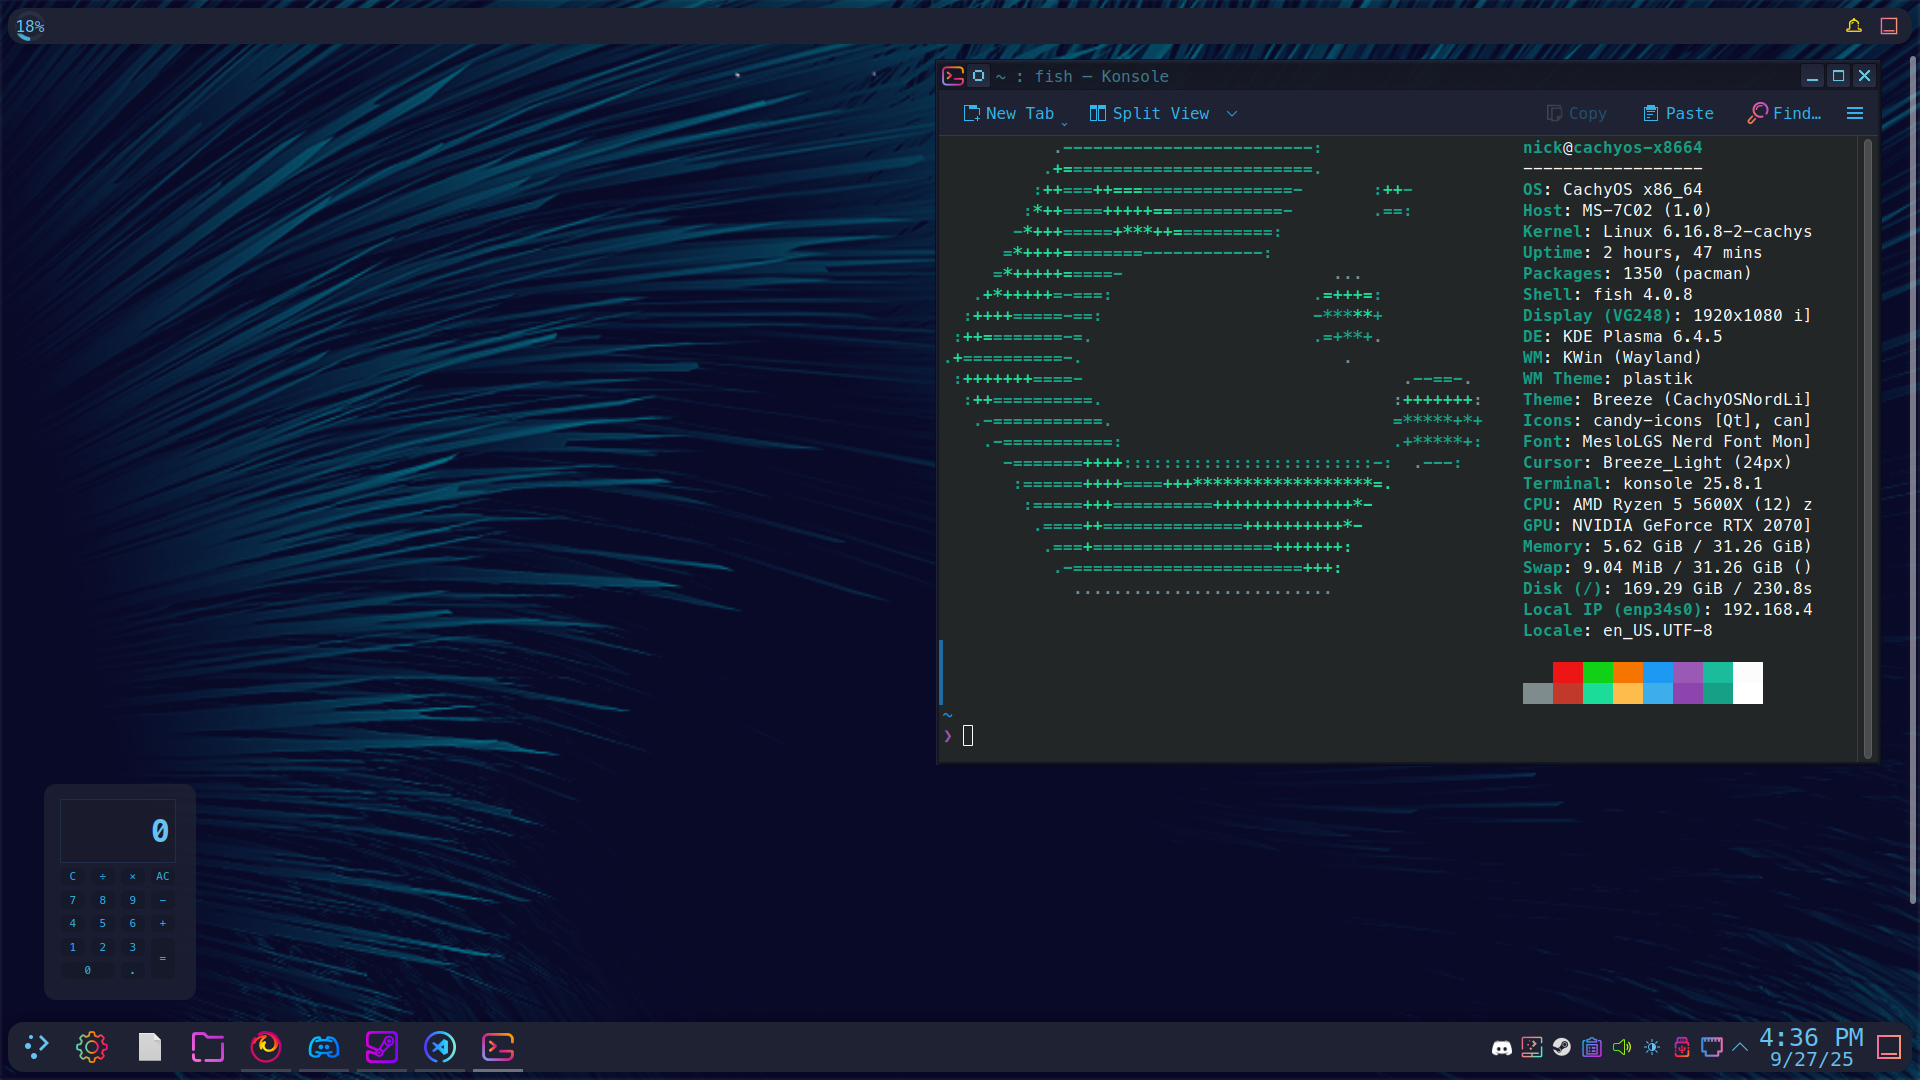Expand hidden system tray icons
1920x1080 pixels.
click(x=1740, y=1047)
